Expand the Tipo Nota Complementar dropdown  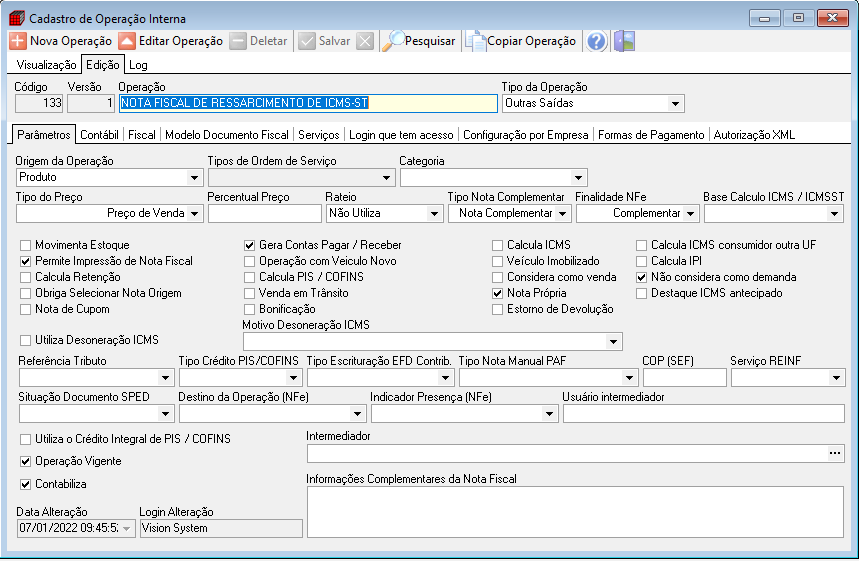click(x=562, y=214)
